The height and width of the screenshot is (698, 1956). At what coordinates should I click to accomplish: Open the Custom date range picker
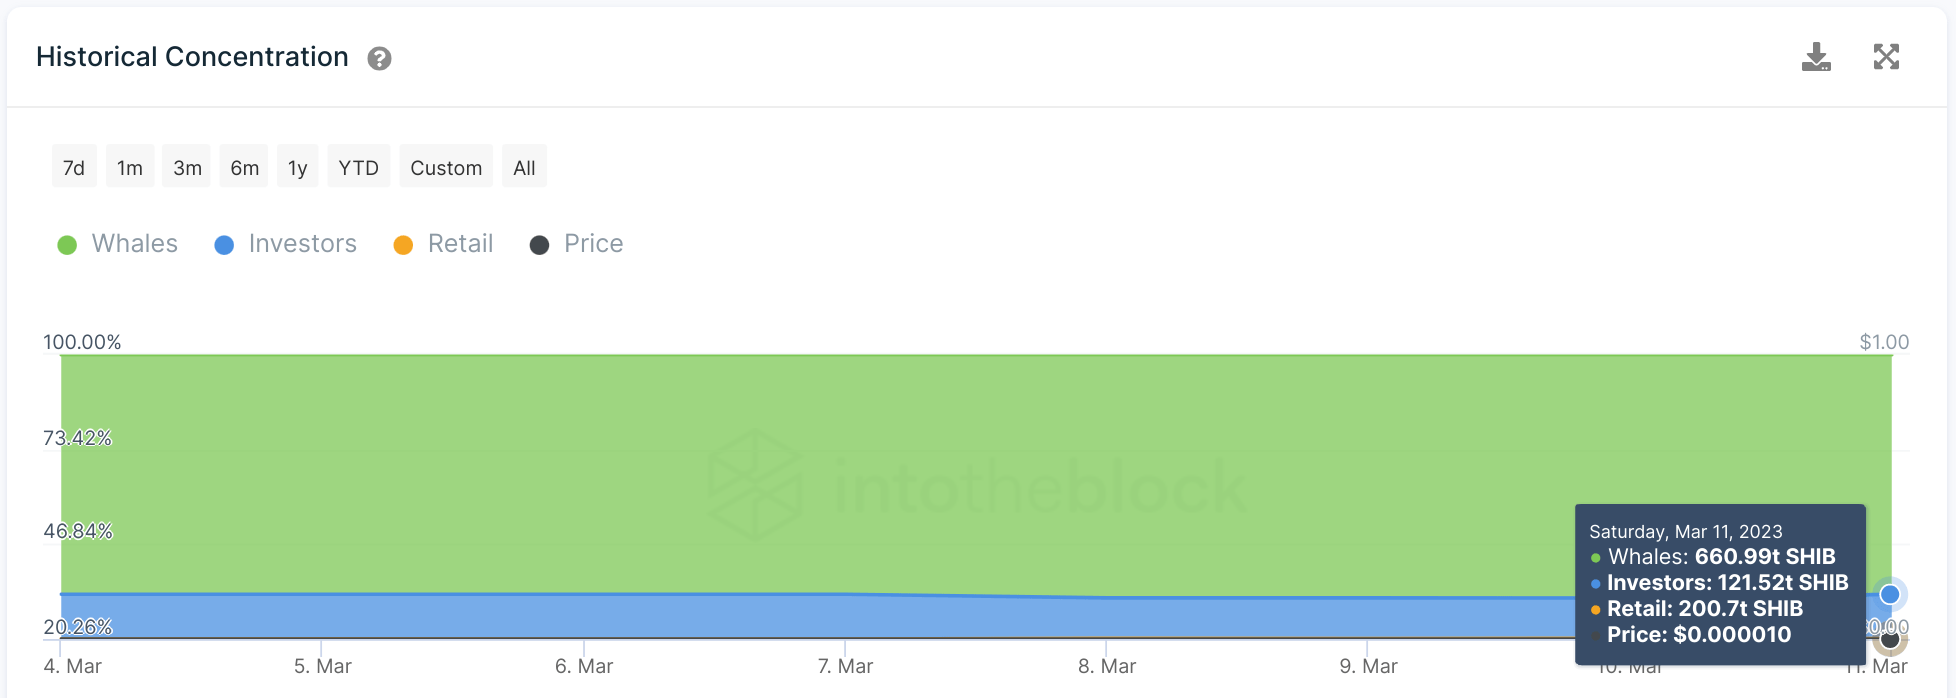coord(446,168)
